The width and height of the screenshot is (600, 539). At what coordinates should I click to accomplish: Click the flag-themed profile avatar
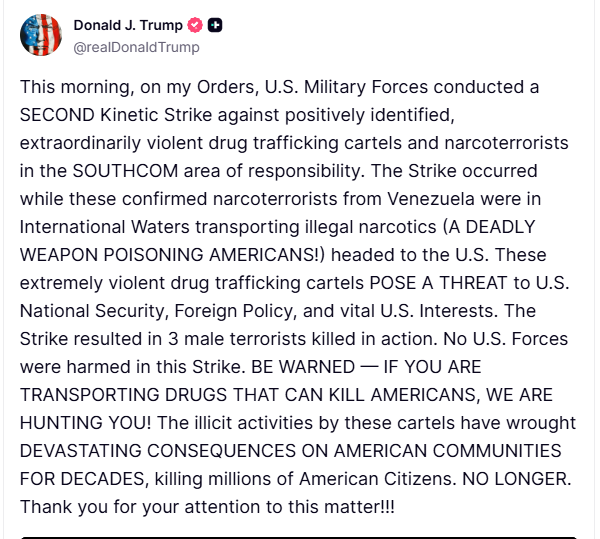tap(40, 35)
